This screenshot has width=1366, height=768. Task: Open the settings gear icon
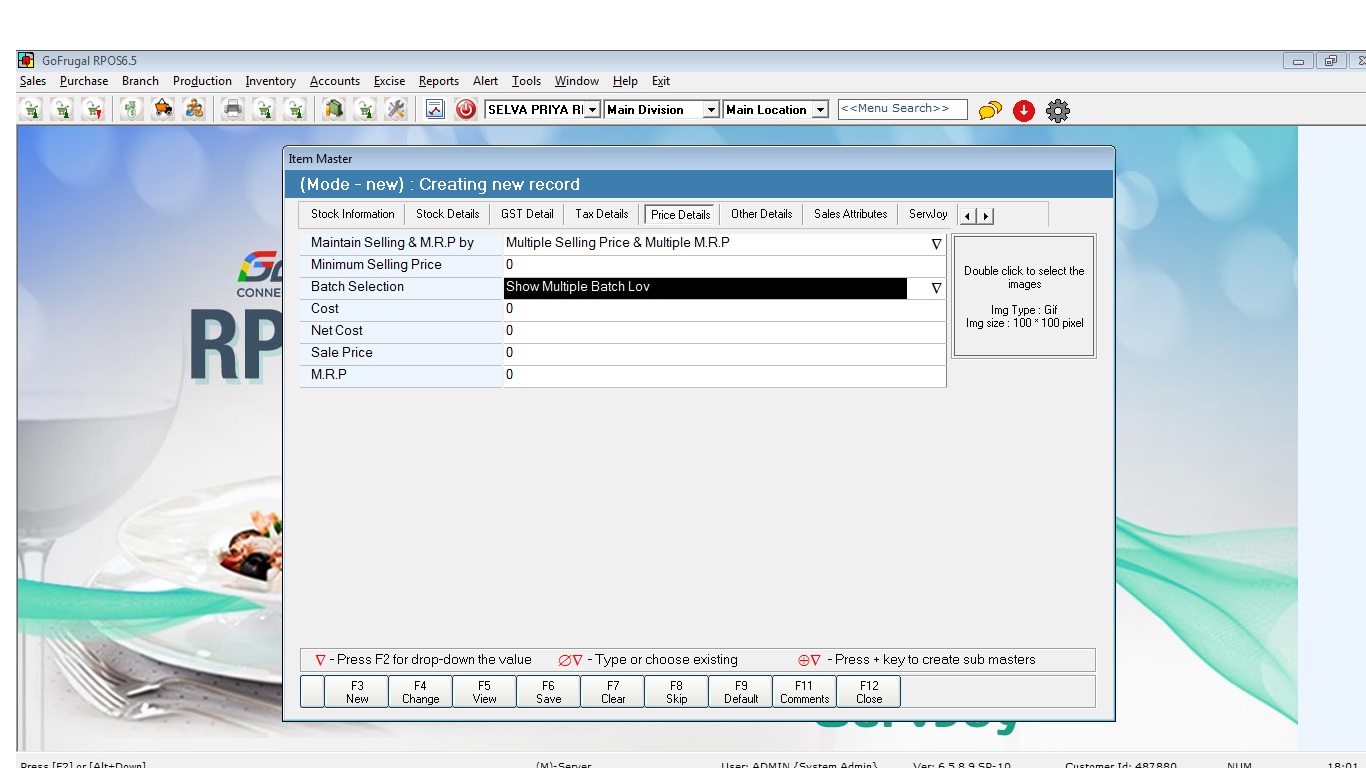1058,110
